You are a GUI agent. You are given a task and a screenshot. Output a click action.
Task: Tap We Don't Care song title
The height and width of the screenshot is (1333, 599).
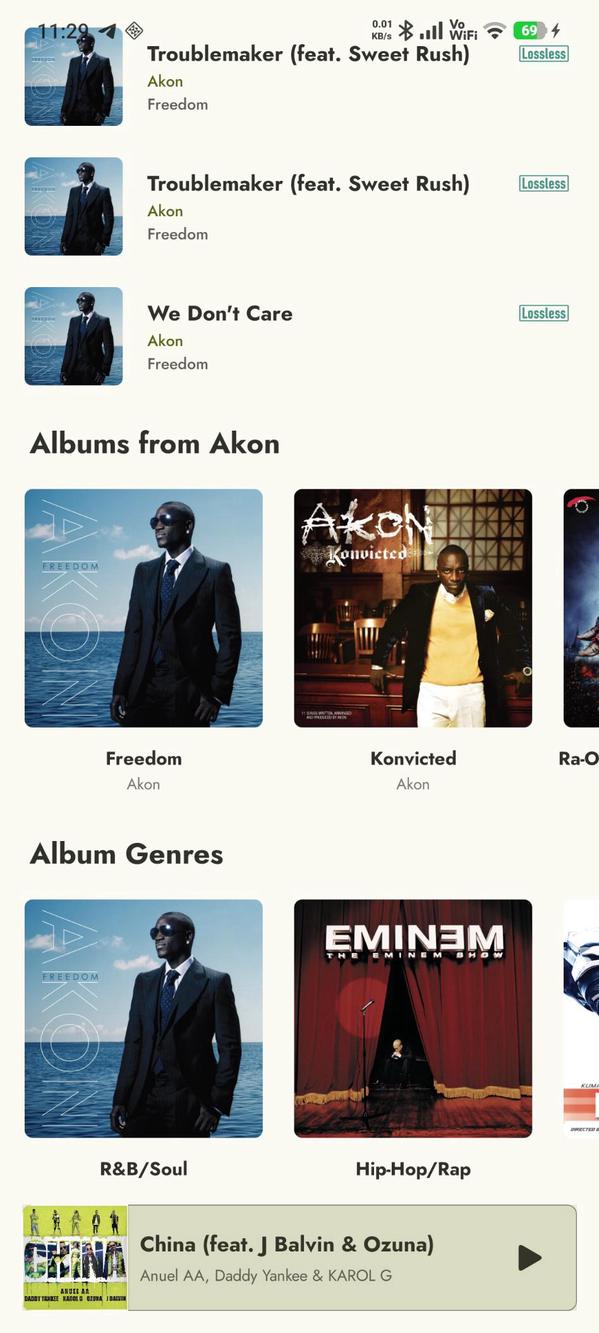click(x=220, y=313)
